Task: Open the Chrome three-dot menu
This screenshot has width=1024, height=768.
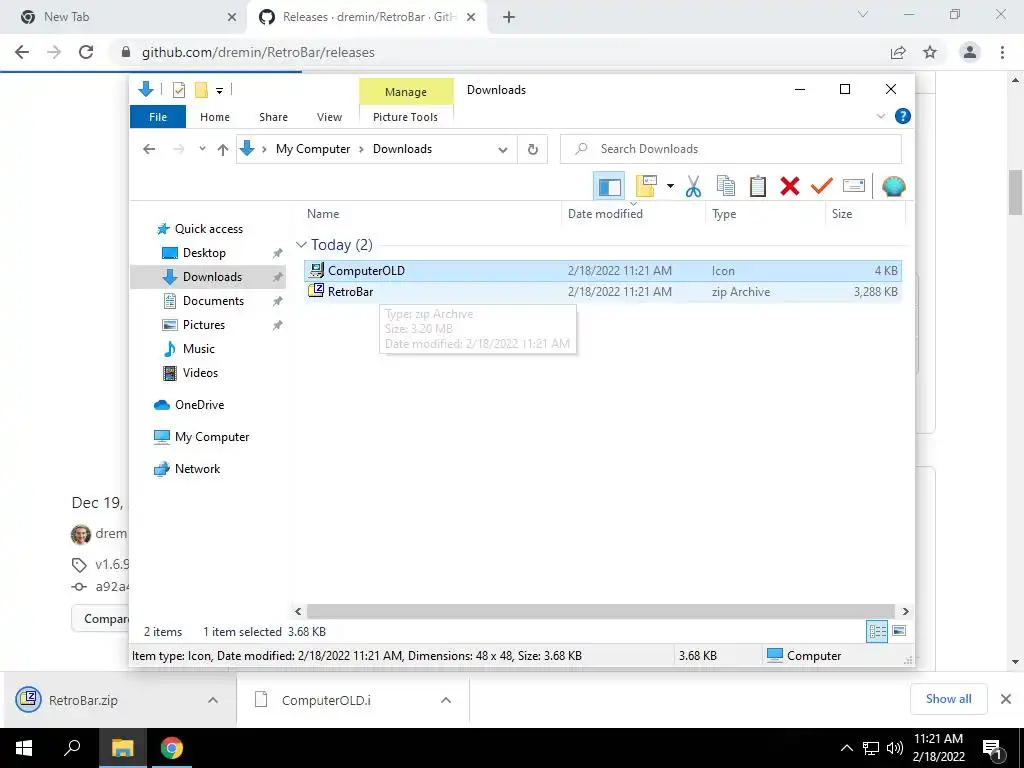Action: [1002, 52]
